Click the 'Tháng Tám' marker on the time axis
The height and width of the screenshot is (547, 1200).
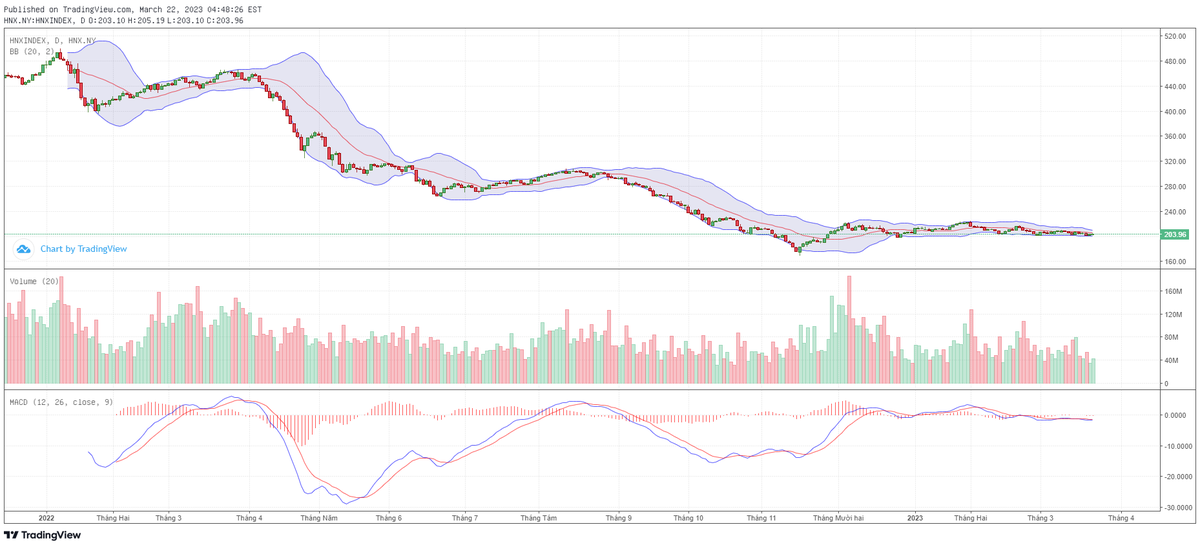pyautogui.click(x=537, y=518)
